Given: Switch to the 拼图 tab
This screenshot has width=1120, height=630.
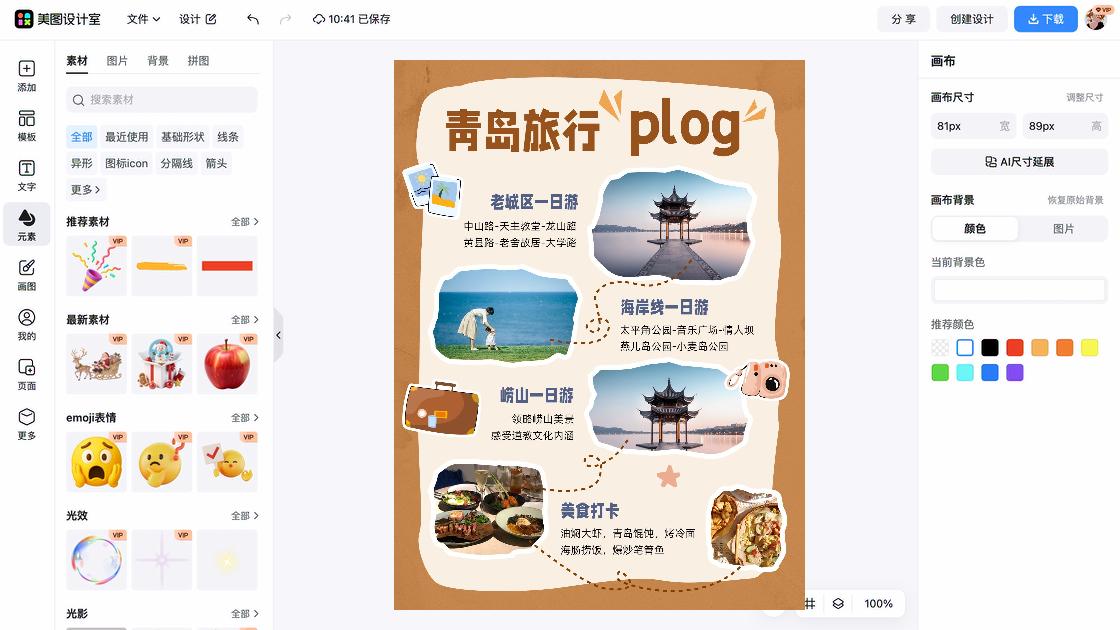Looking at the screenshot, I should 199,61.
